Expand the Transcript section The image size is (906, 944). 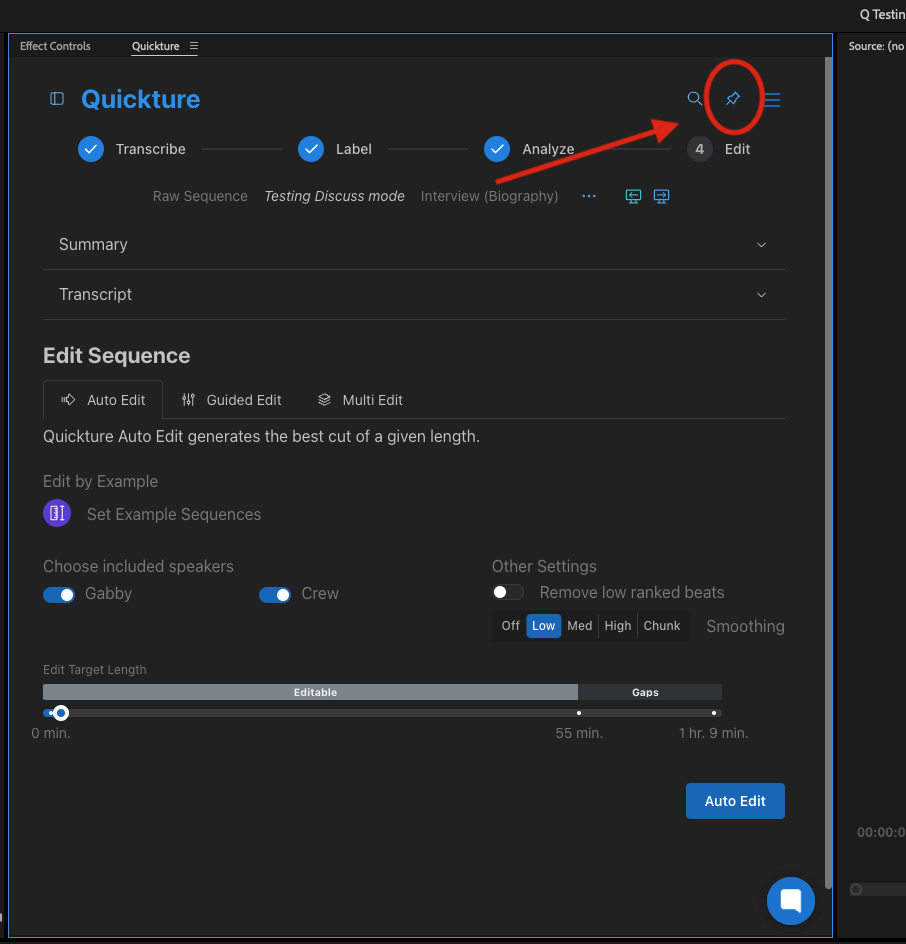(x=414, y=294)
